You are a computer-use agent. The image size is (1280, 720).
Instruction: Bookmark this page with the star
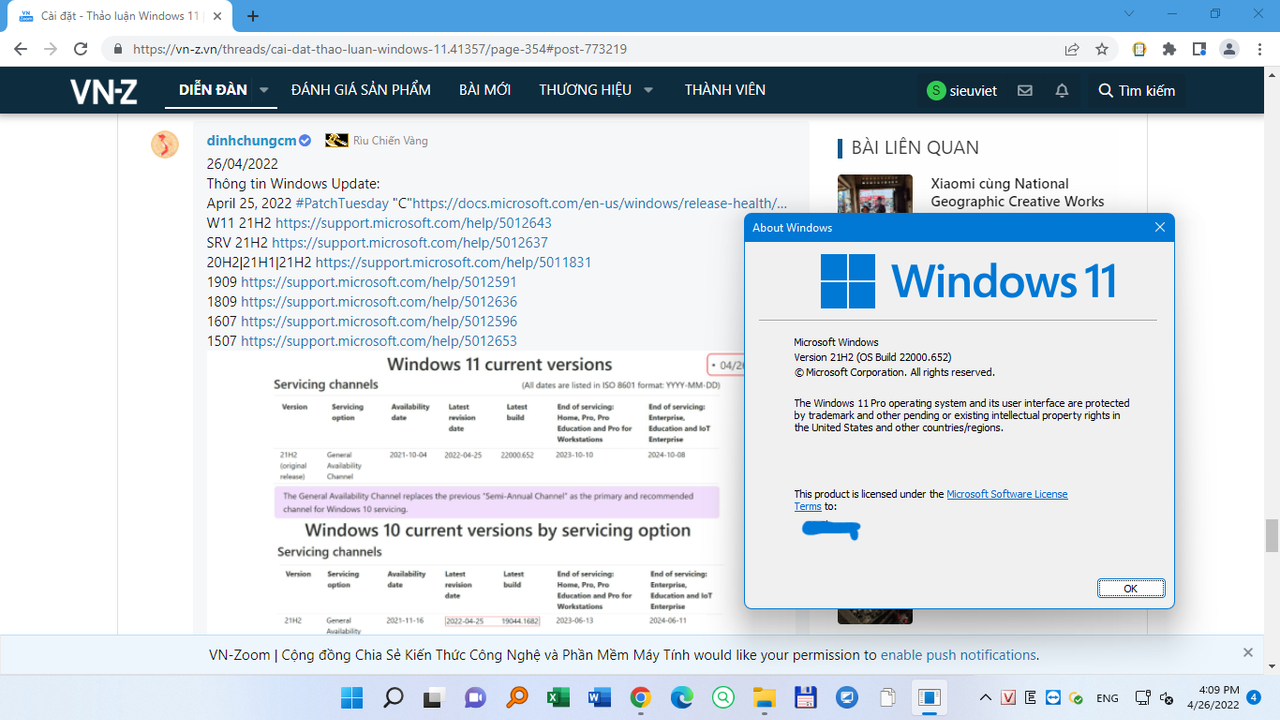point(1102,49)
